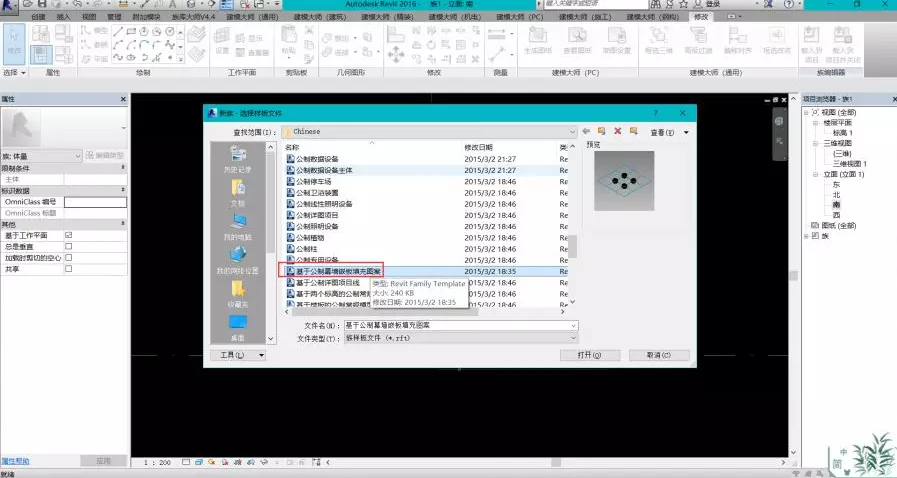The image size is (897, 478).
Task: Click the 文件名 input field
Action: (457, 325)
